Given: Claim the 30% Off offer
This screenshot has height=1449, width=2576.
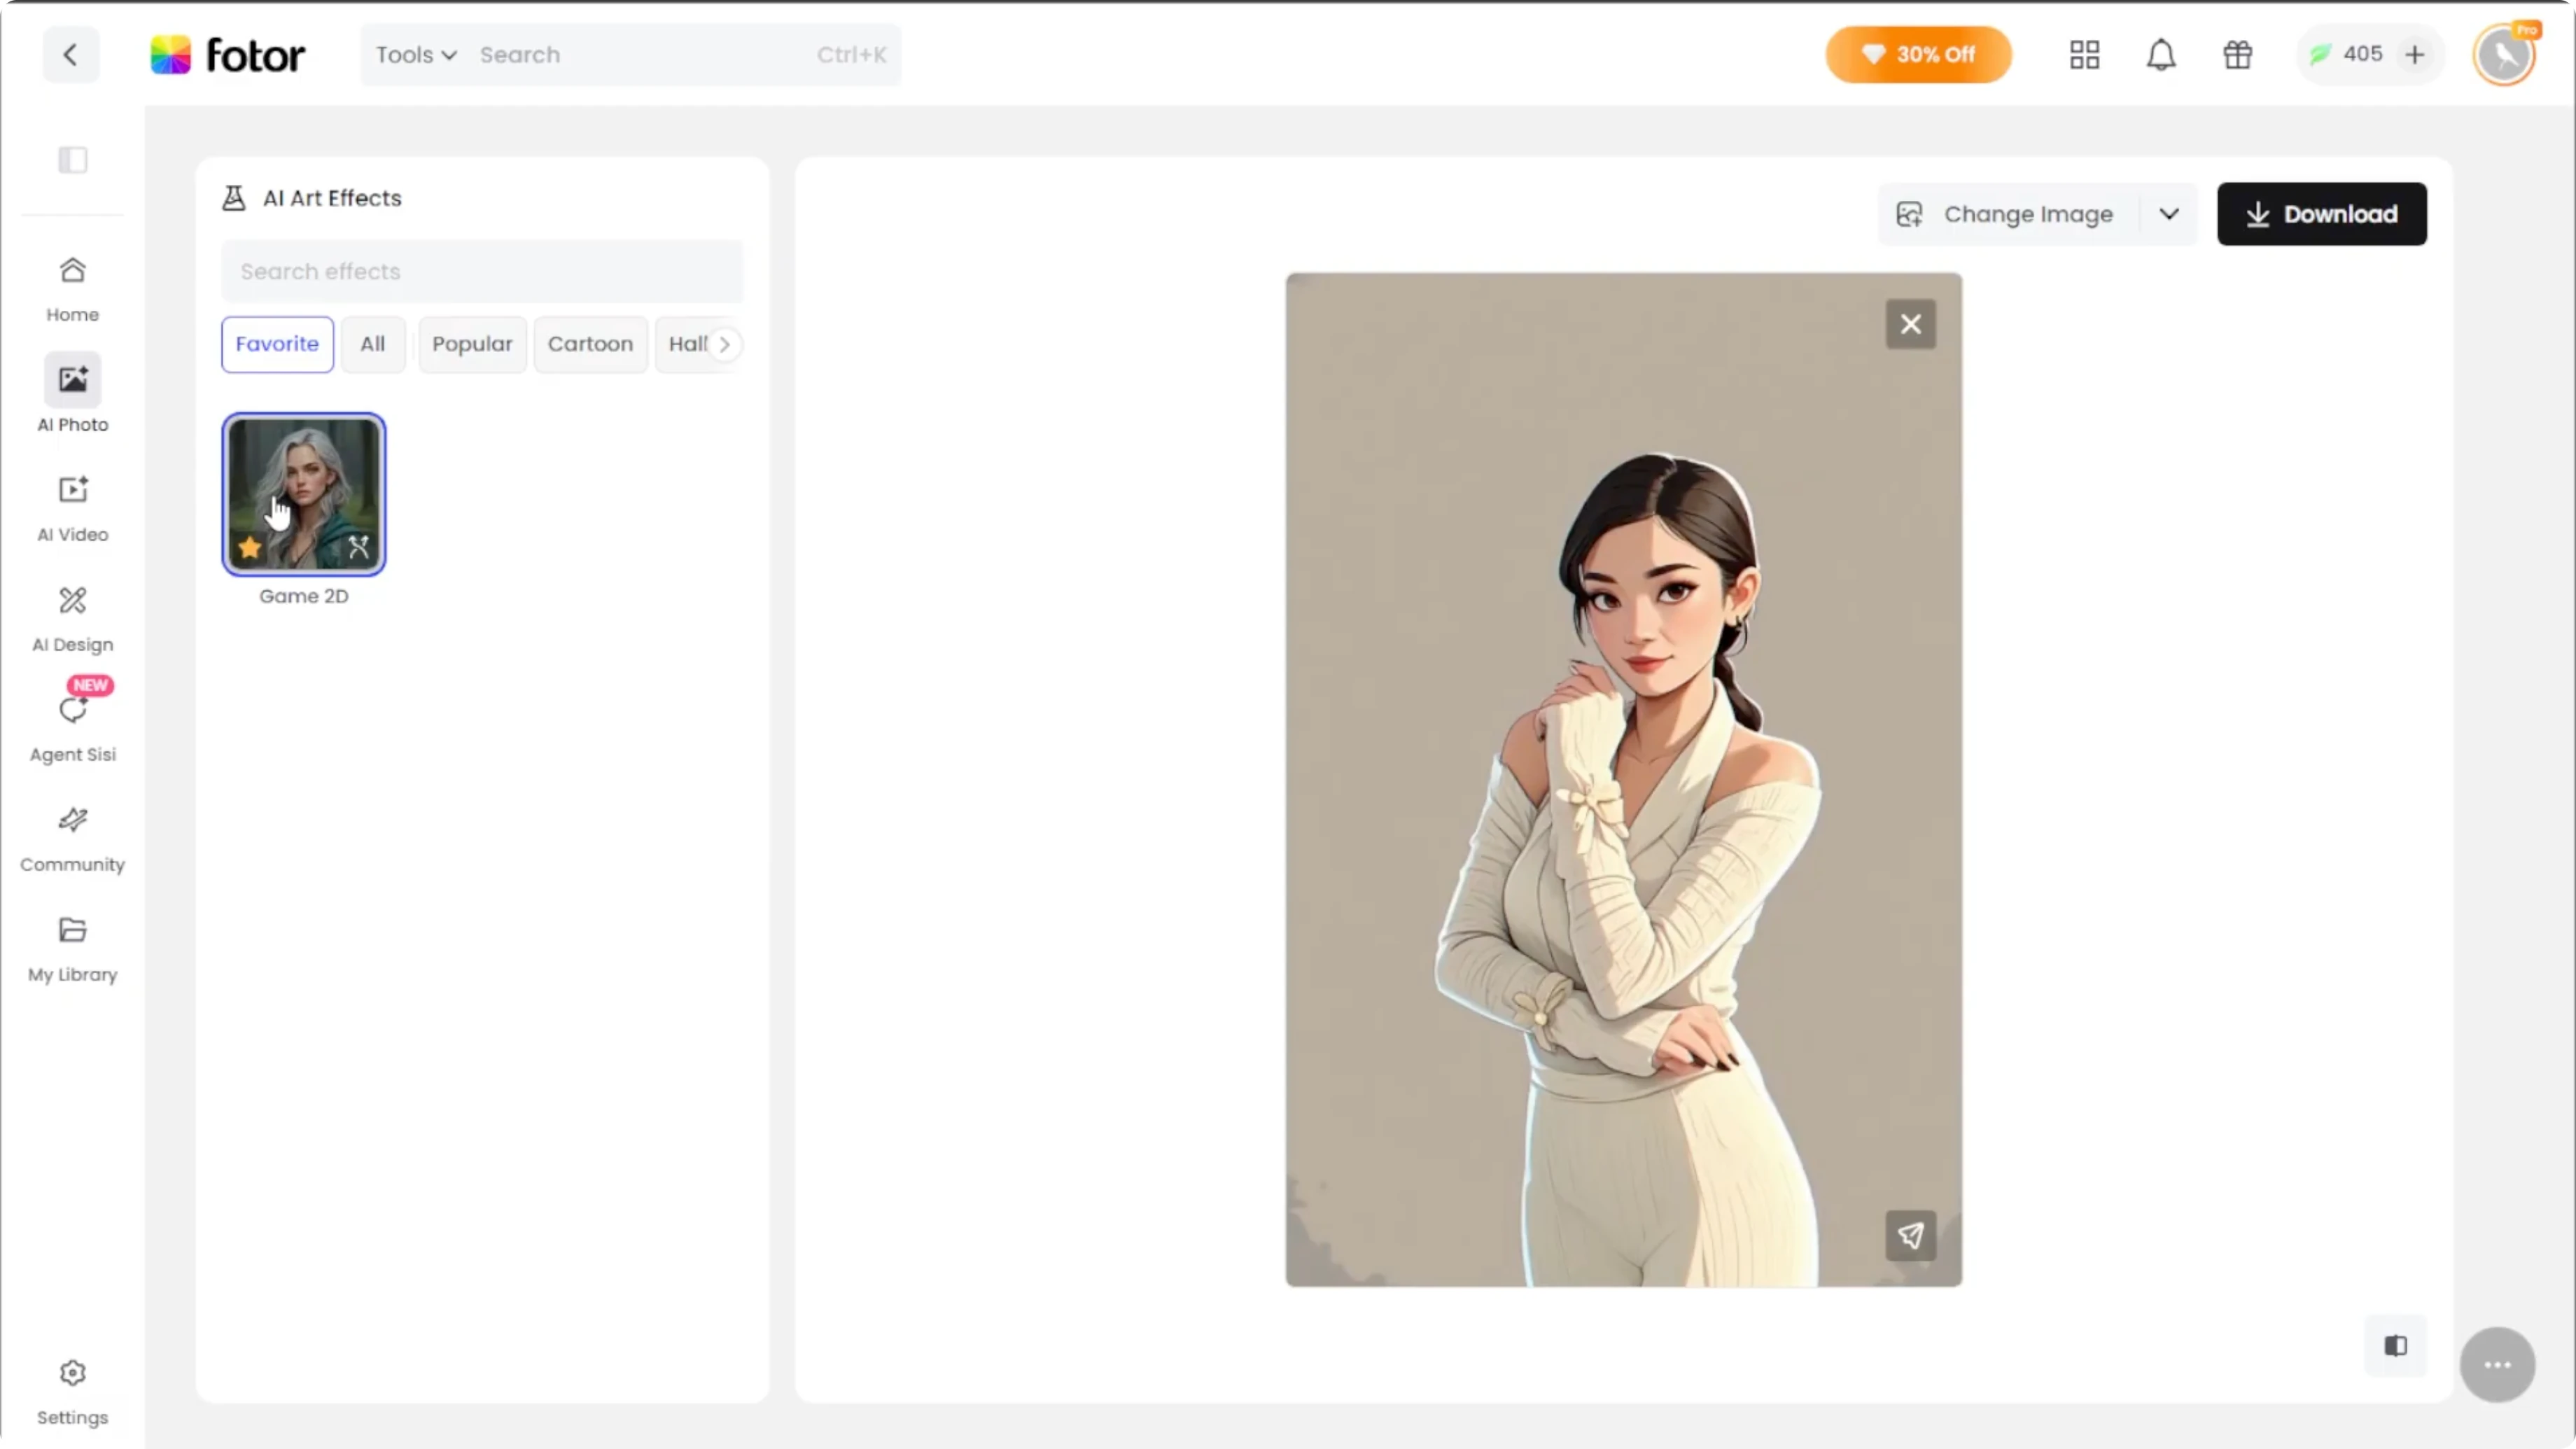Looking at the screenshot, I should pyautogui.click(x=1918, y=54).
